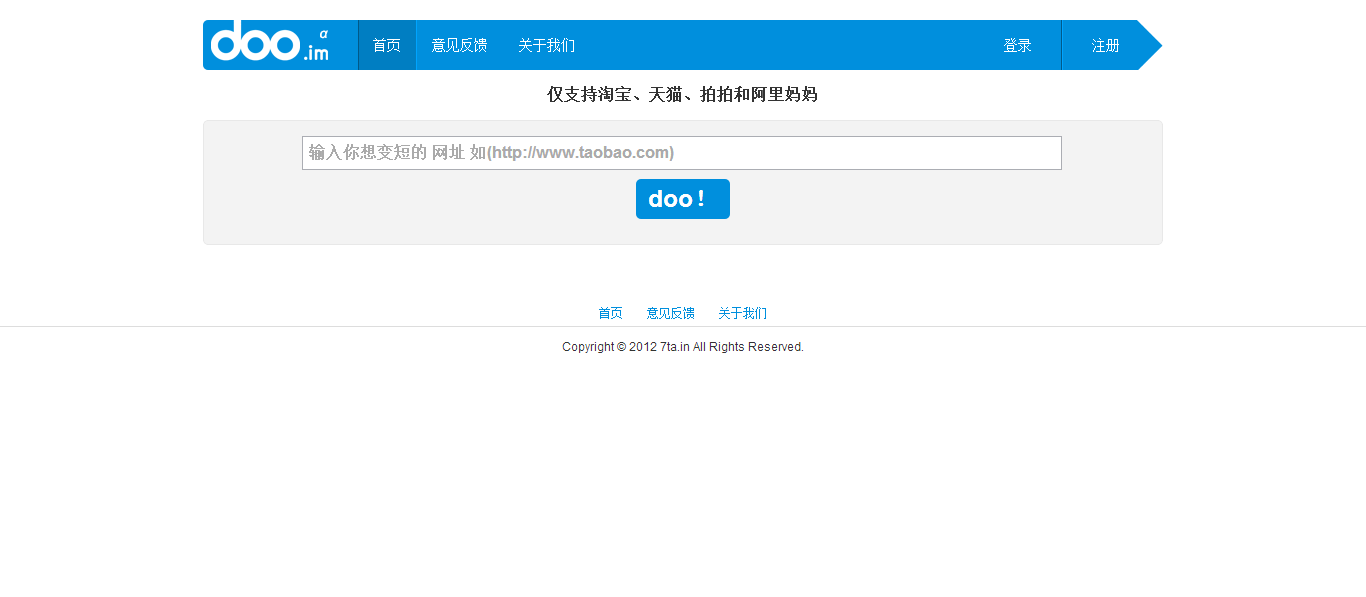Click the footer horizontal divider line

point(300,326)
